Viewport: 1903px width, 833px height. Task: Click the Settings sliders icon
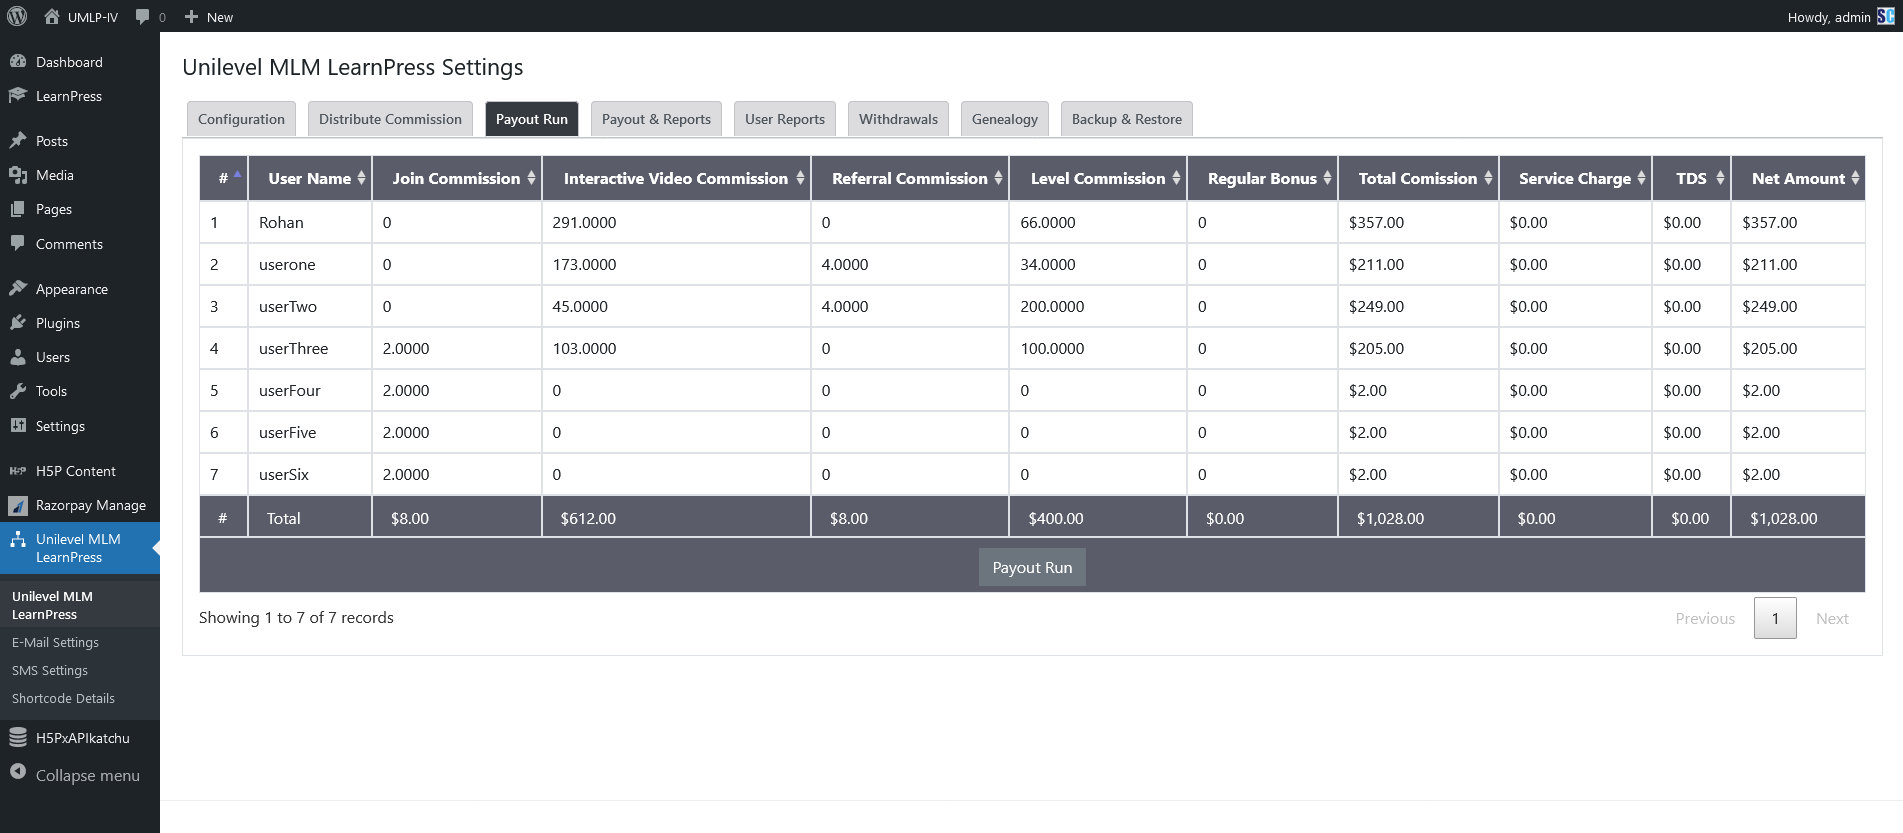click(18, 425)
